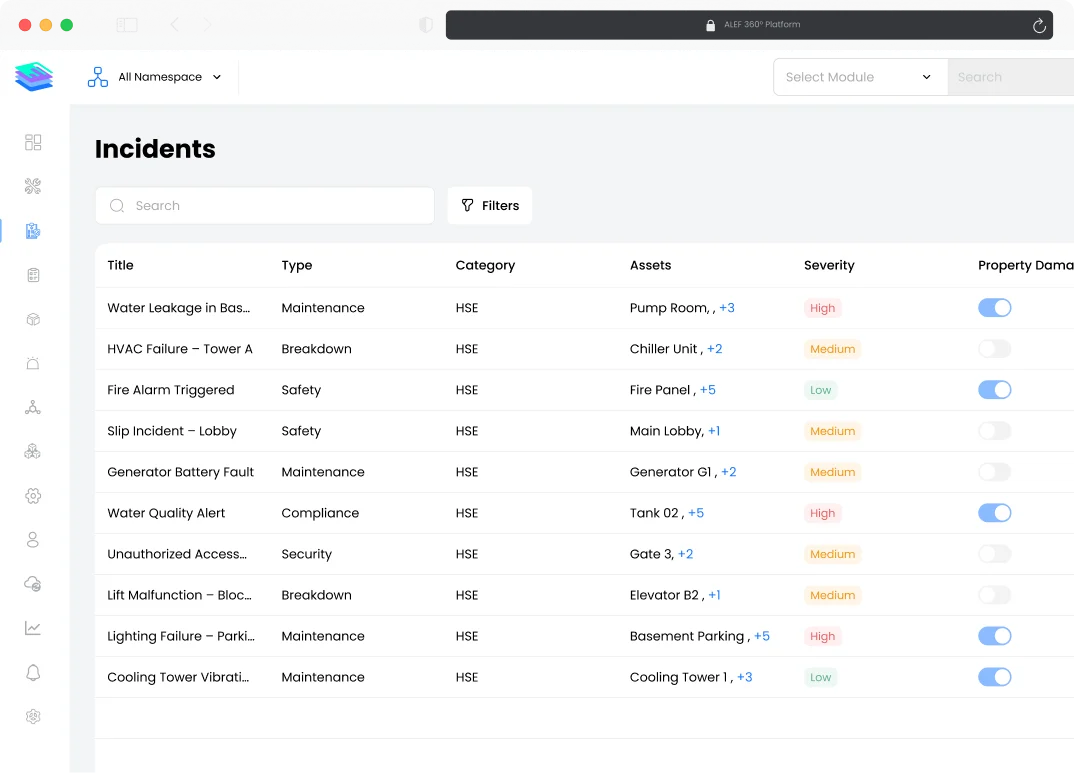Open the alarm siren icon in sidebar
Screen dimensions: 1074x773
(33, 363)
